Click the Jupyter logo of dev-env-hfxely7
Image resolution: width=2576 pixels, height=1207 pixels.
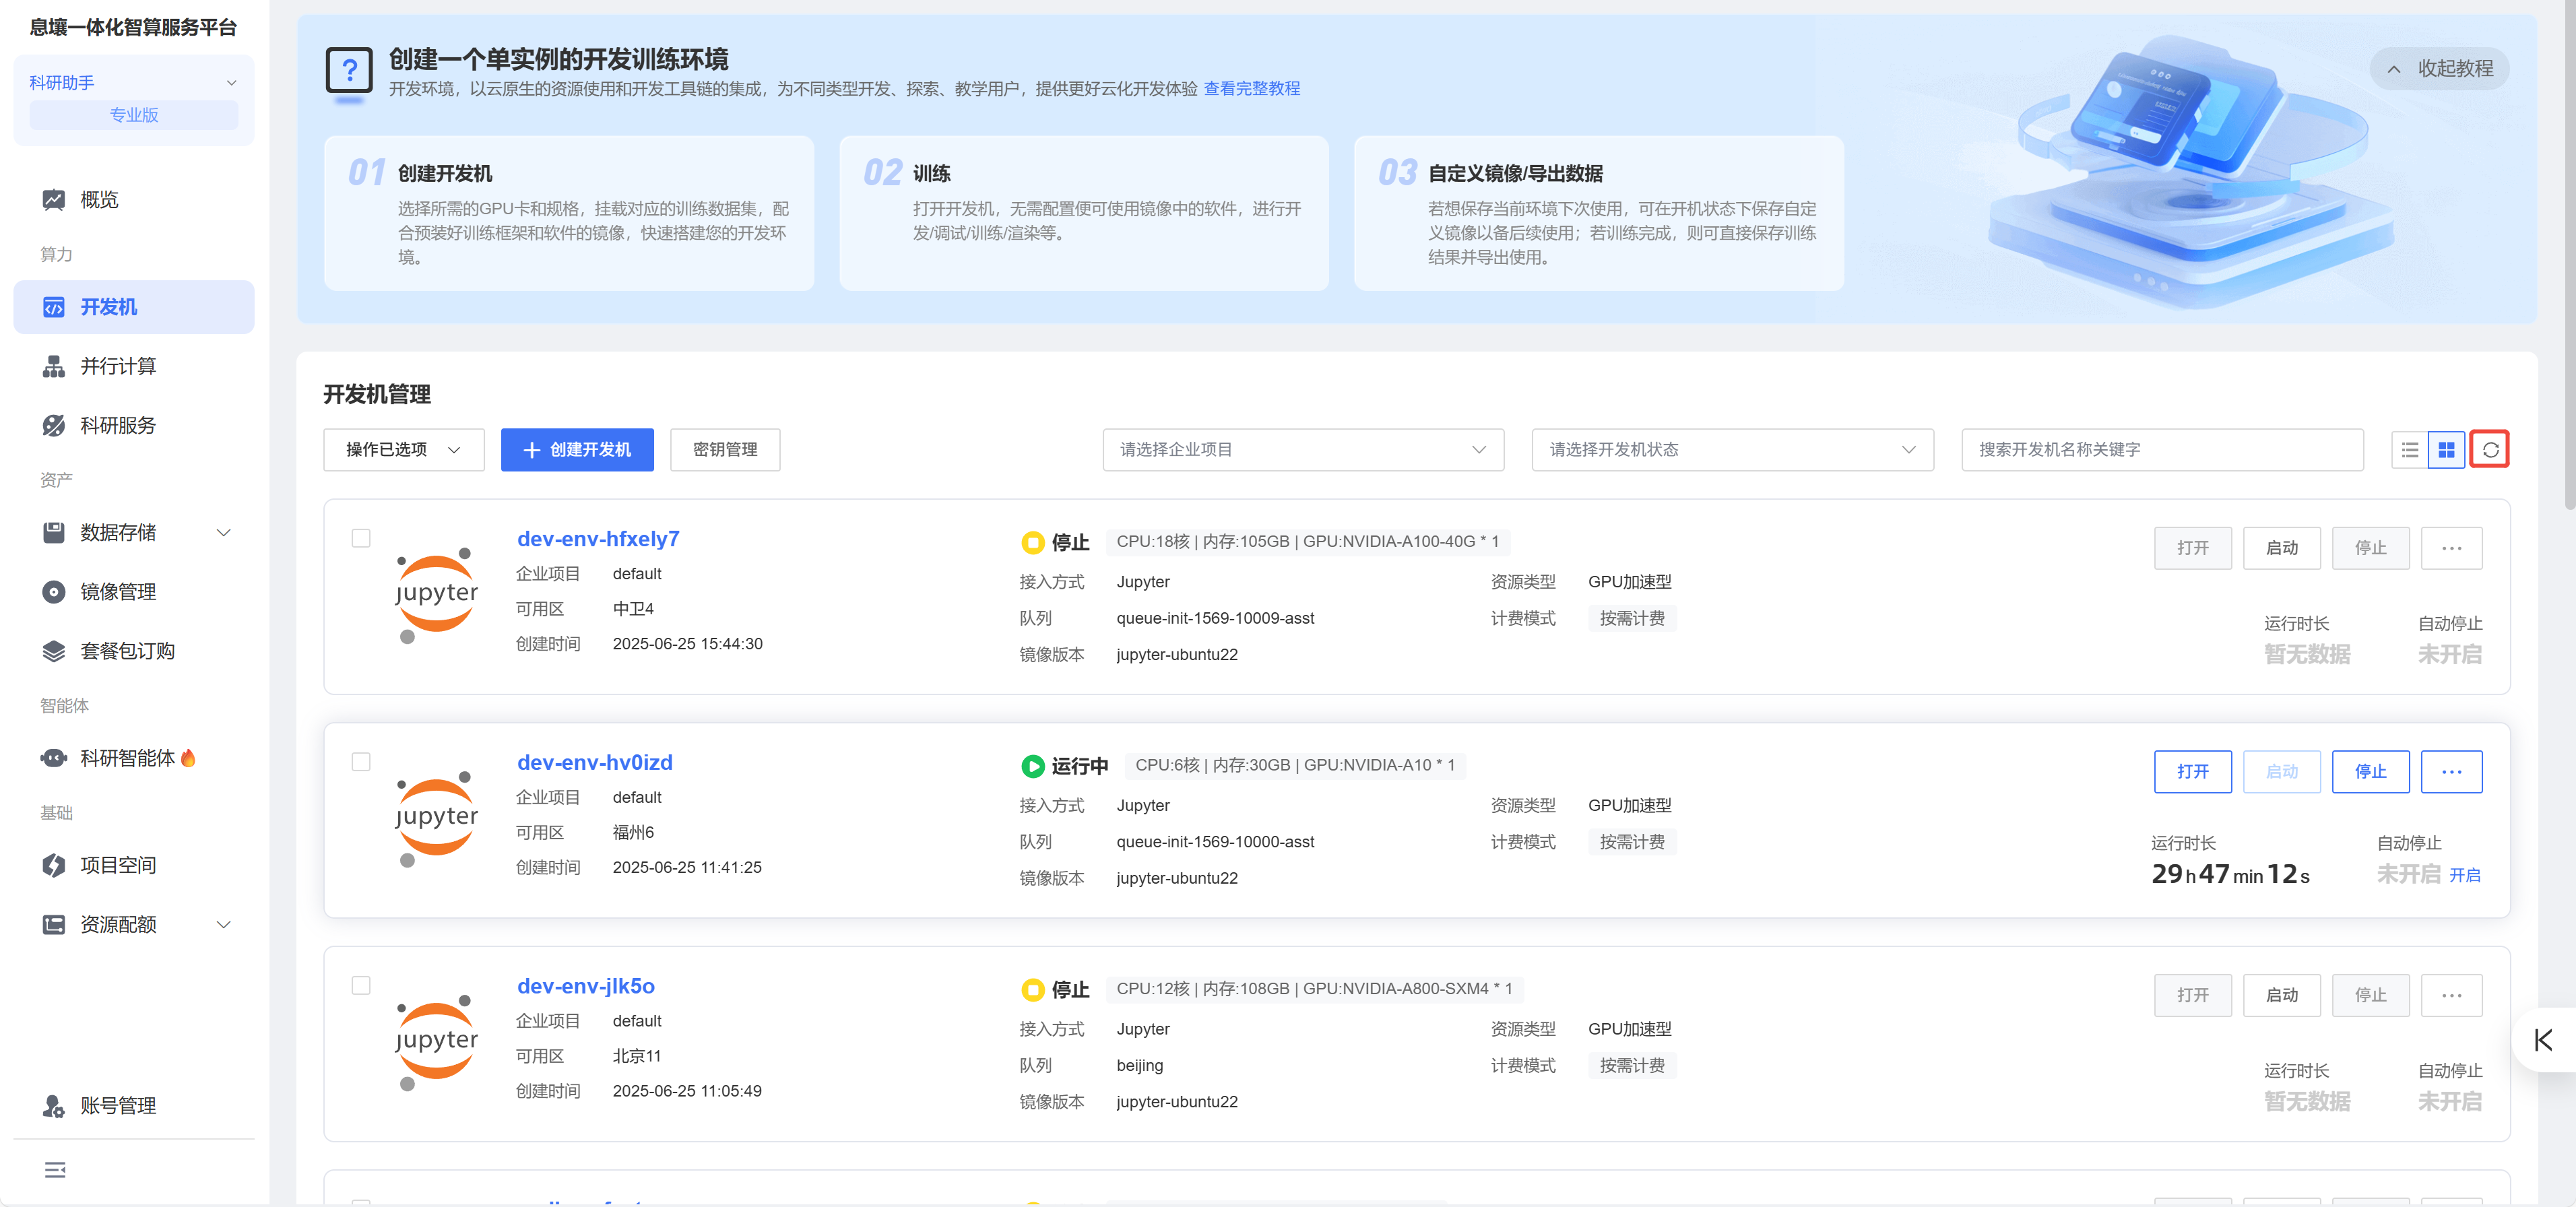(436, 594)
